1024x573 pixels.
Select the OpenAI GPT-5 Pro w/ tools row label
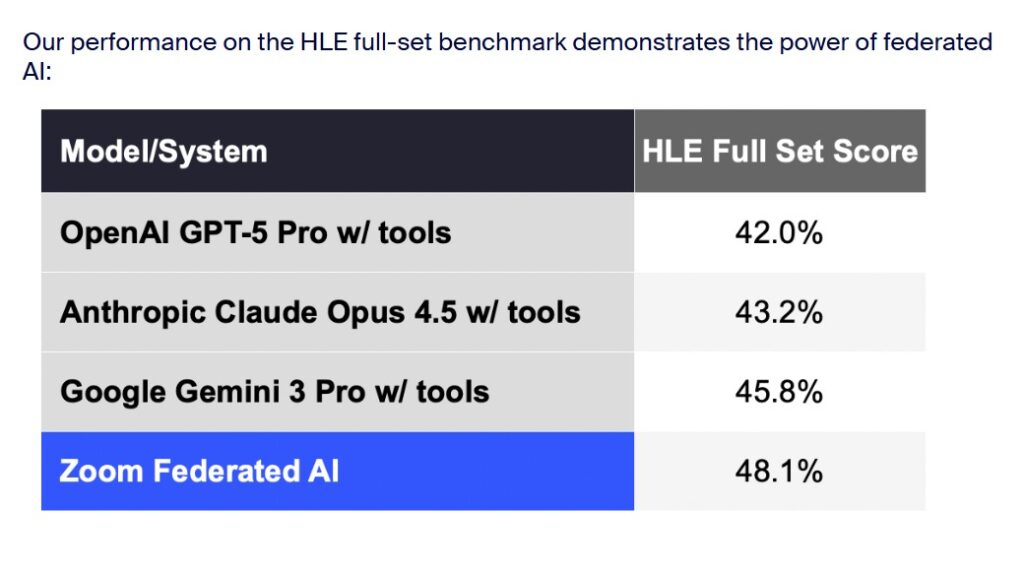[x=255, y=232]
